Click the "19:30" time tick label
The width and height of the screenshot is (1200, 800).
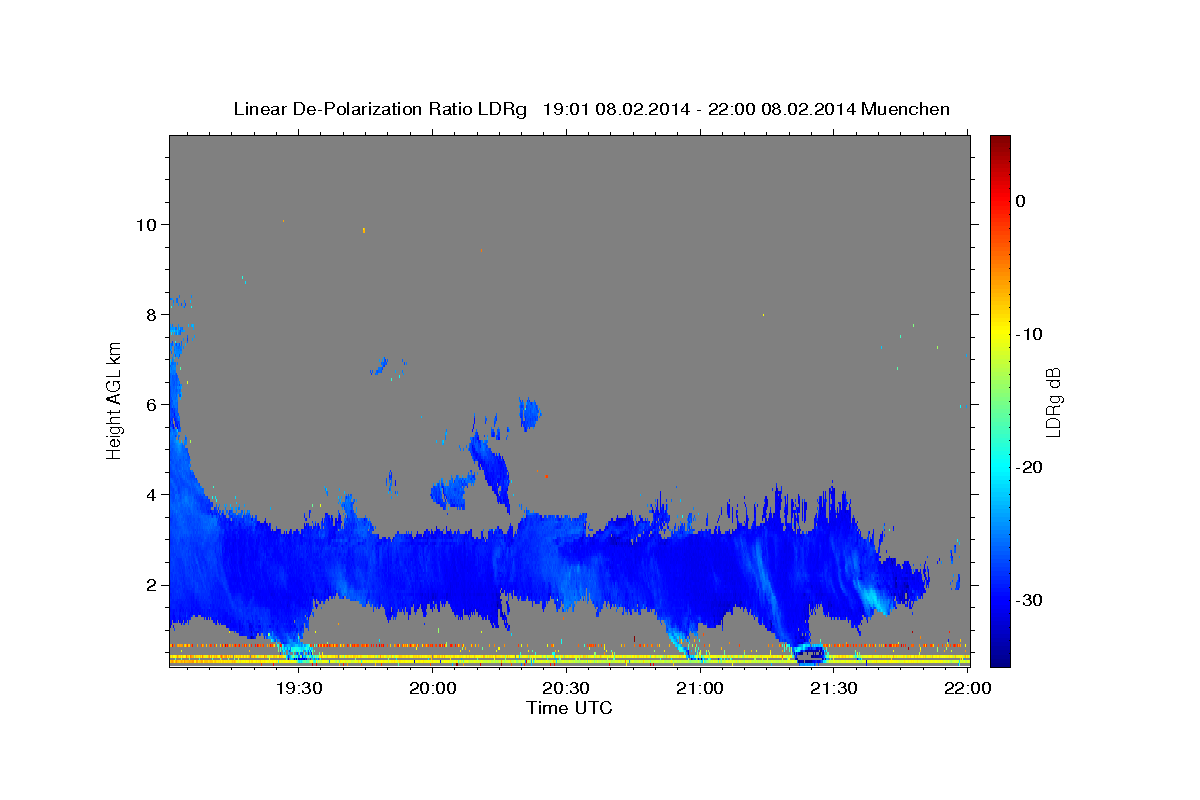click(299, 688)
